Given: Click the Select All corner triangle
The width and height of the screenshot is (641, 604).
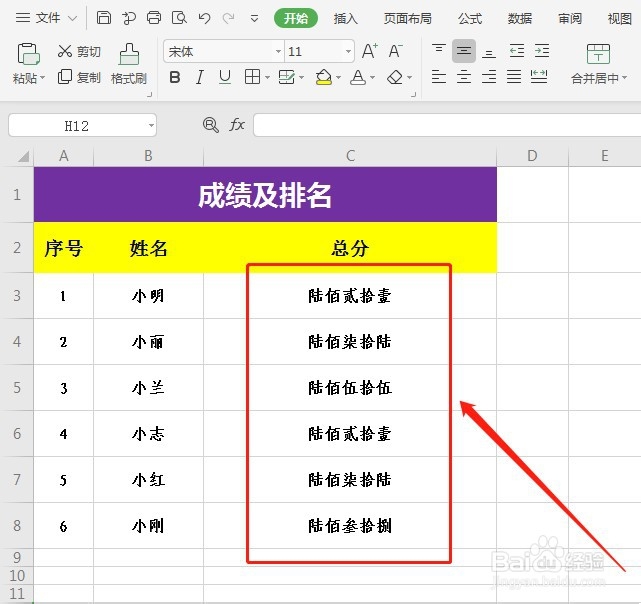Looking at the screenshot, I should pyautogui.click(x=23, y=157).
